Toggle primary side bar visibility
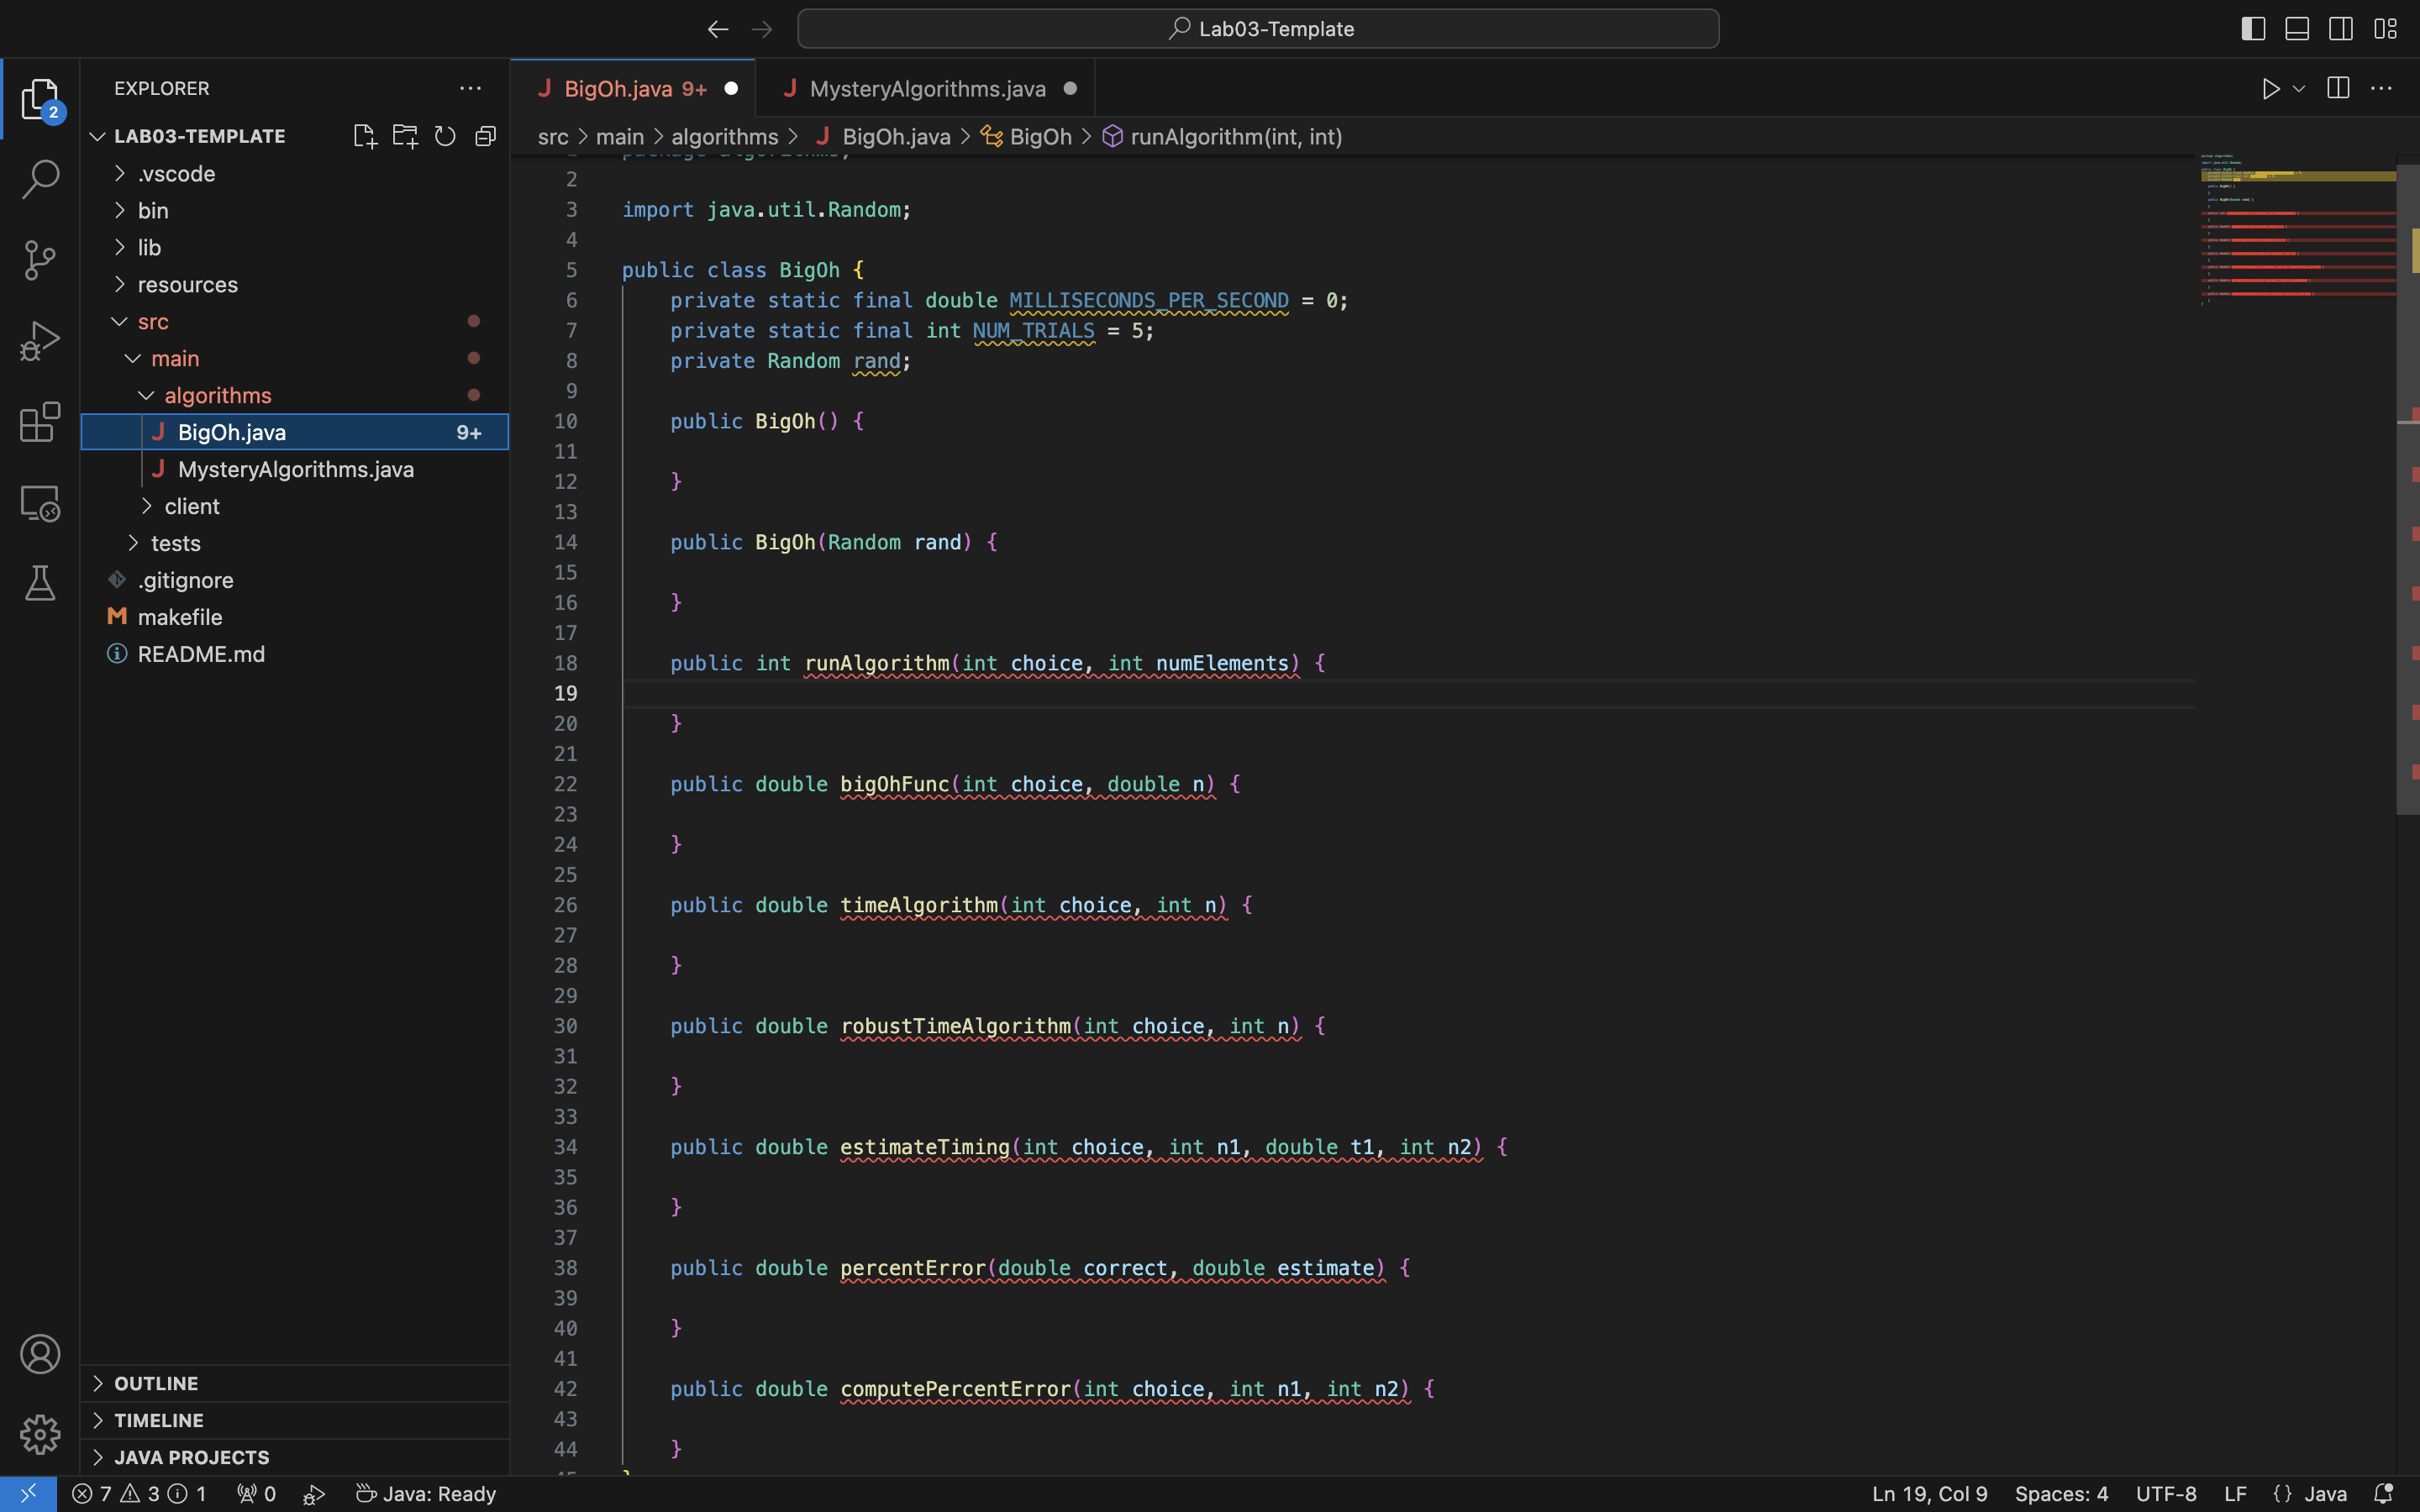 pos(2253,29)
